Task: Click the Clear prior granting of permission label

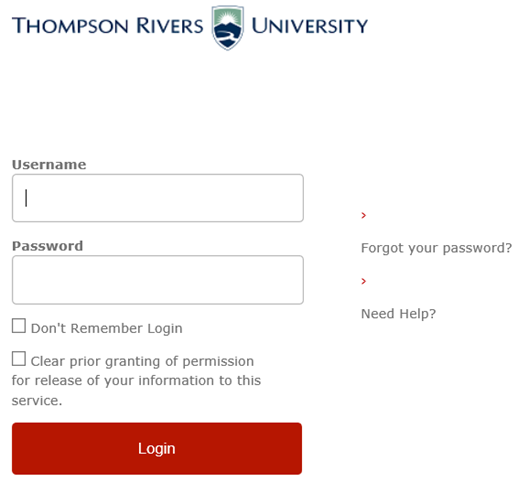Action: point(142,361)
